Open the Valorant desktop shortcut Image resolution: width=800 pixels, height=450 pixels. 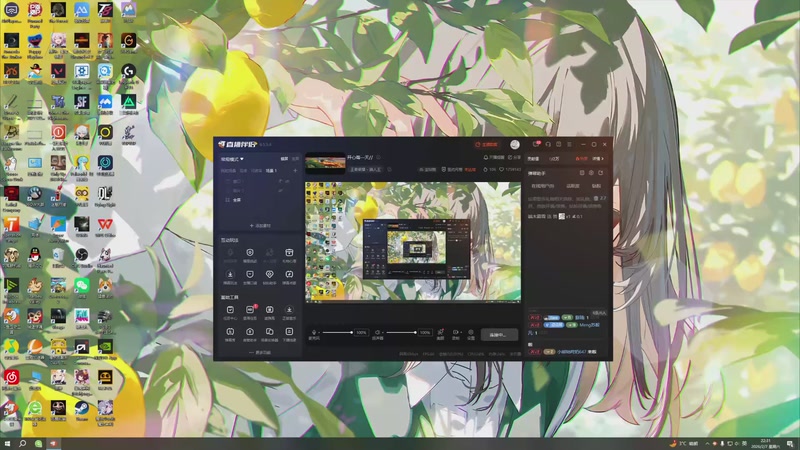[x=58, y=73]
